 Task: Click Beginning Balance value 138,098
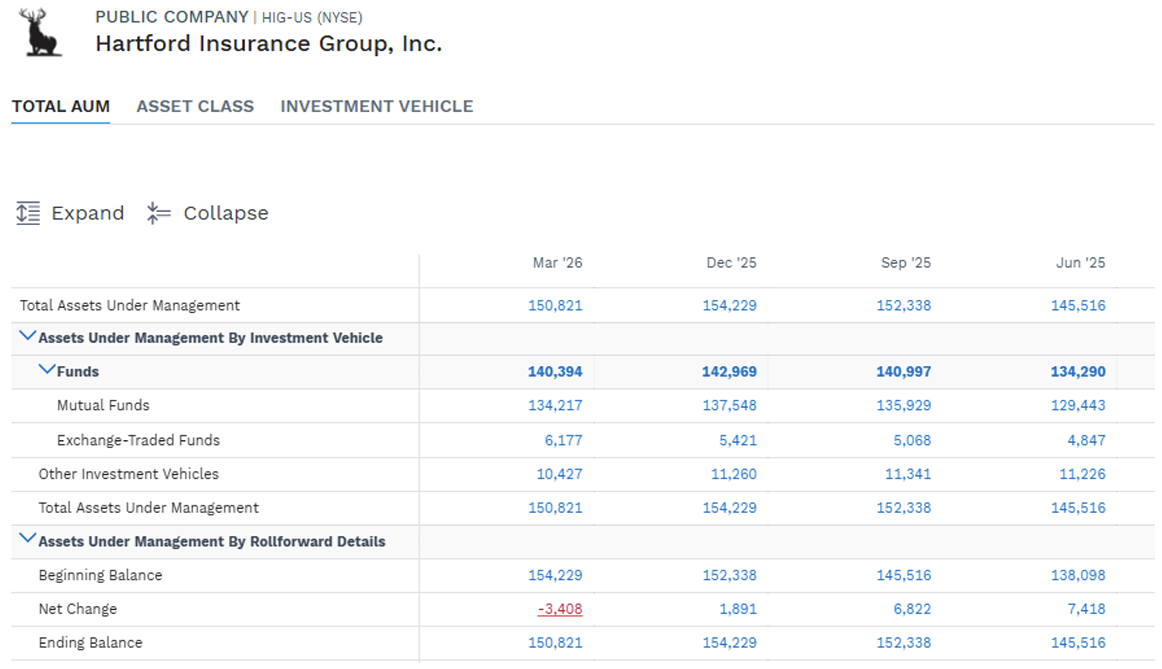tap(1078, 576)
